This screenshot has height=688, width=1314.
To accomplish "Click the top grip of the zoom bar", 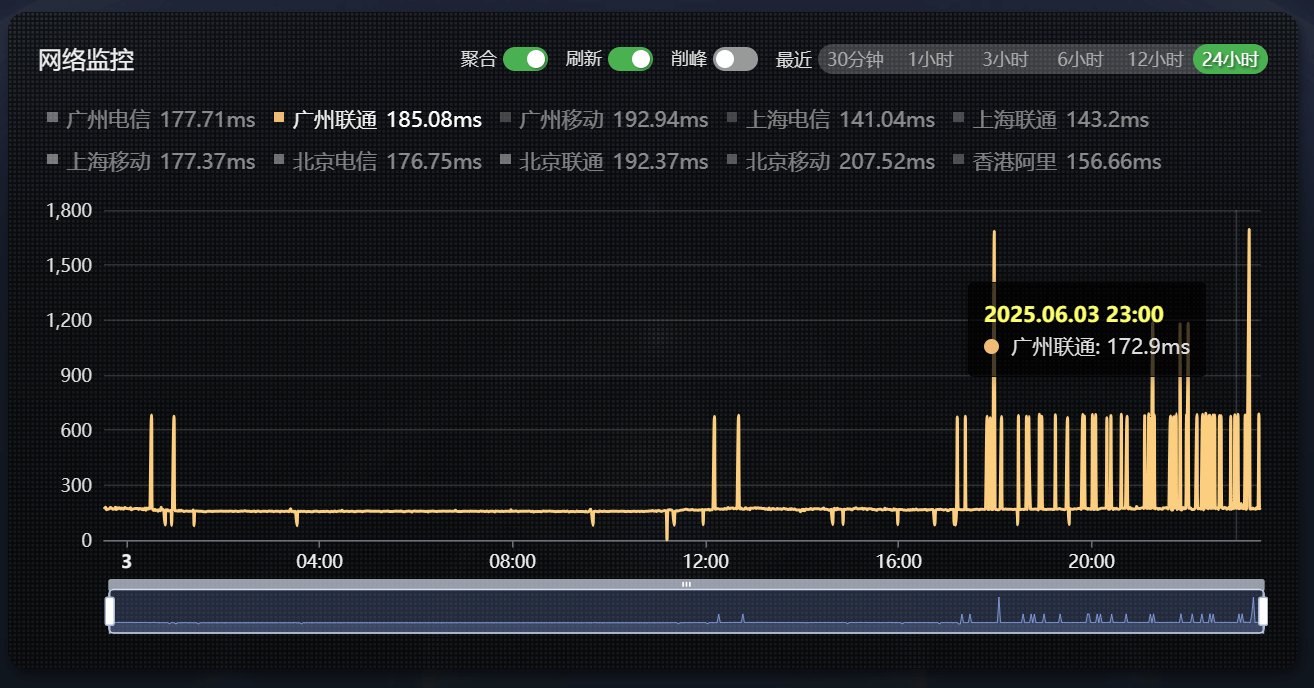I will coord(686,584).
